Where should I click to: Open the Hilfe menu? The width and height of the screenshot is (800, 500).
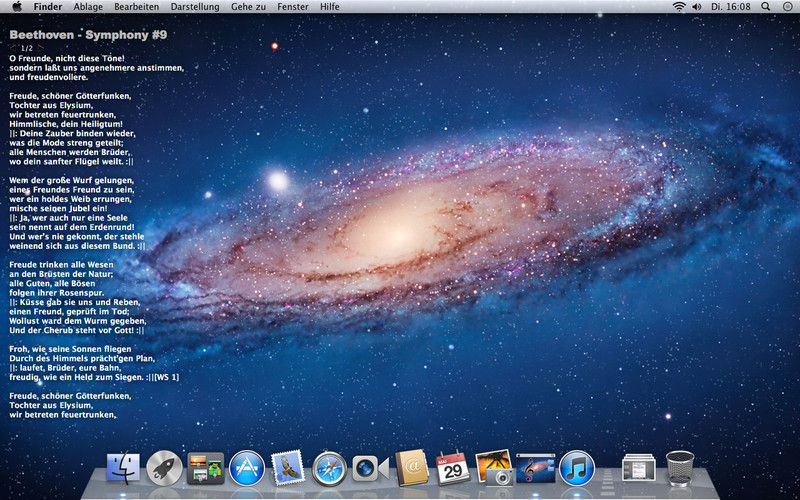pos(330,7)
